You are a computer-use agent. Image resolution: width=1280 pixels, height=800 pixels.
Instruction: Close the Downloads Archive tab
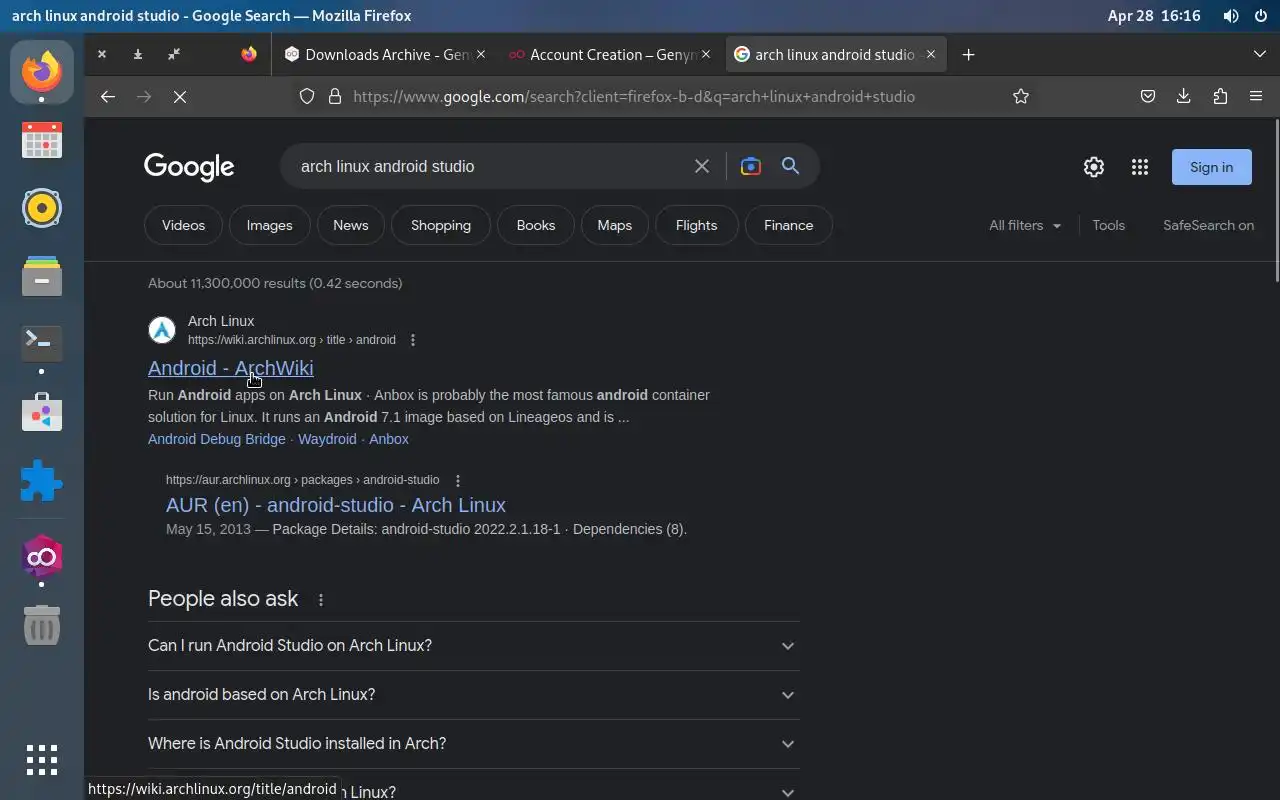pyautogui.click(x=481, y=55)
